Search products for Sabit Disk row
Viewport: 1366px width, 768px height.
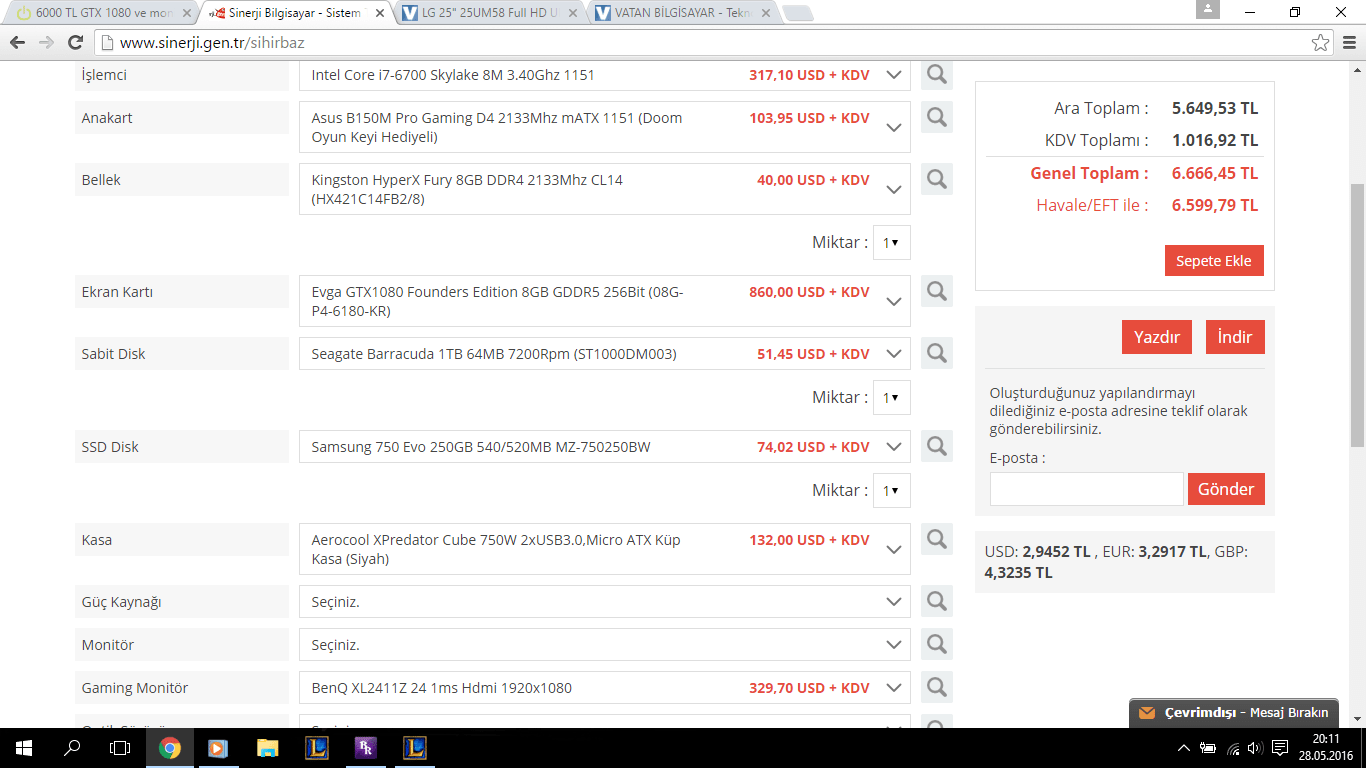coord(937,353)
